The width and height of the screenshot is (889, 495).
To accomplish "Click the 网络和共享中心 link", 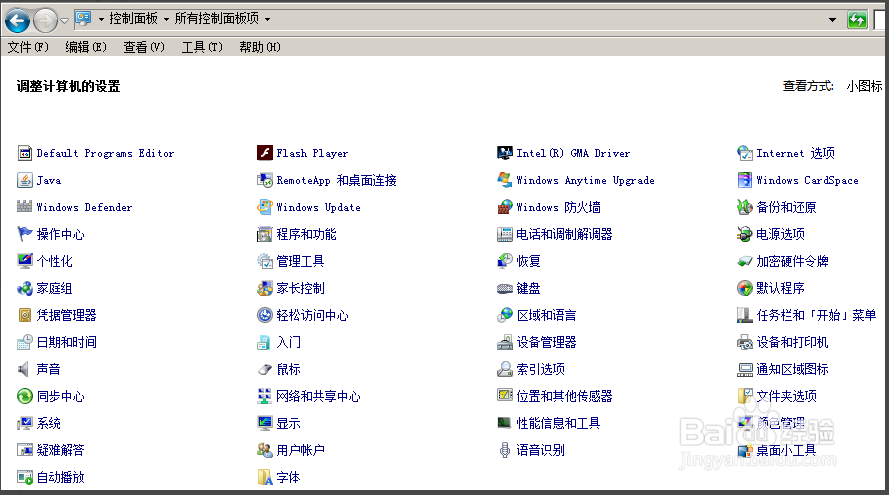I will 318,396.
